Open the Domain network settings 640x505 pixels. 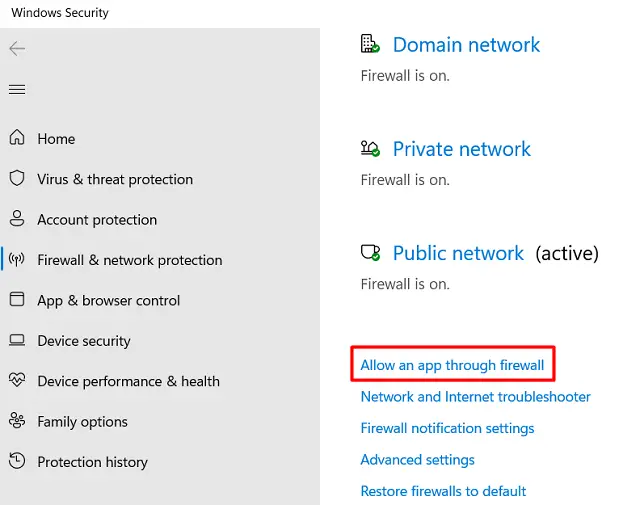tap(466, 45)
